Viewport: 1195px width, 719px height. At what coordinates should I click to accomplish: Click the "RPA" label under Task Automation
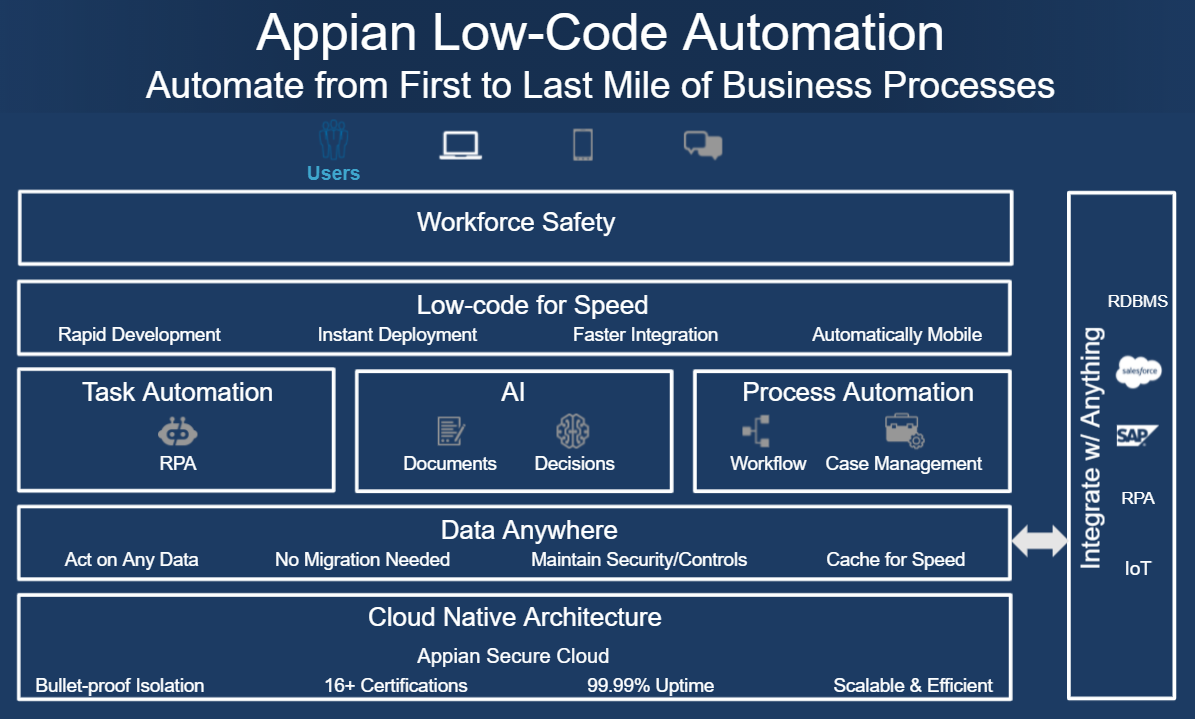(178, 464)
